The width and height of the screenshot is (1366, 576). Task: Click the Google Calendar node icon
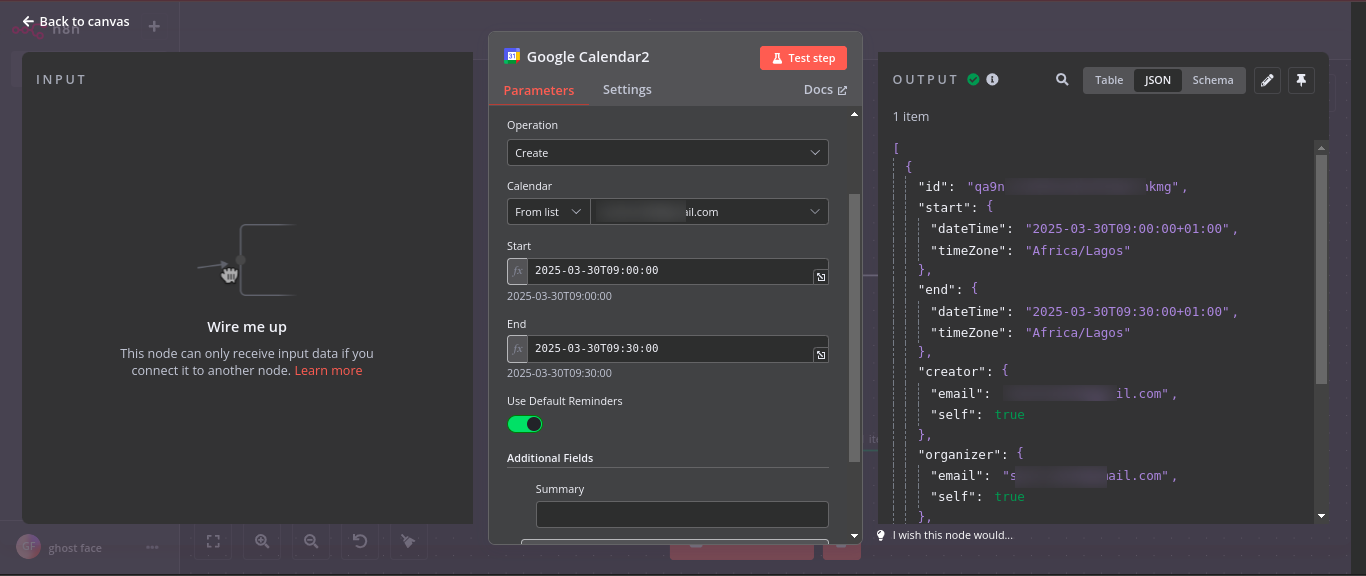[x=512, y=57]
